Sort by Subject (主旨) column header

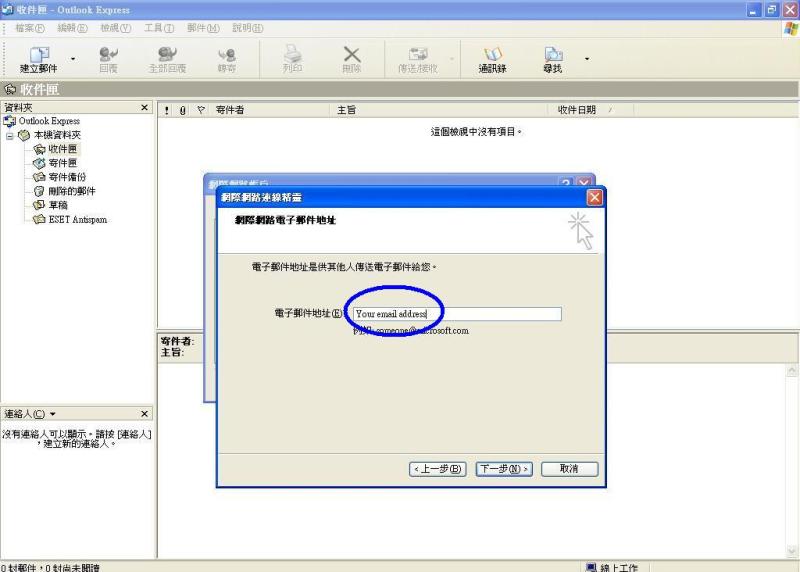click(x=440, y=110)
